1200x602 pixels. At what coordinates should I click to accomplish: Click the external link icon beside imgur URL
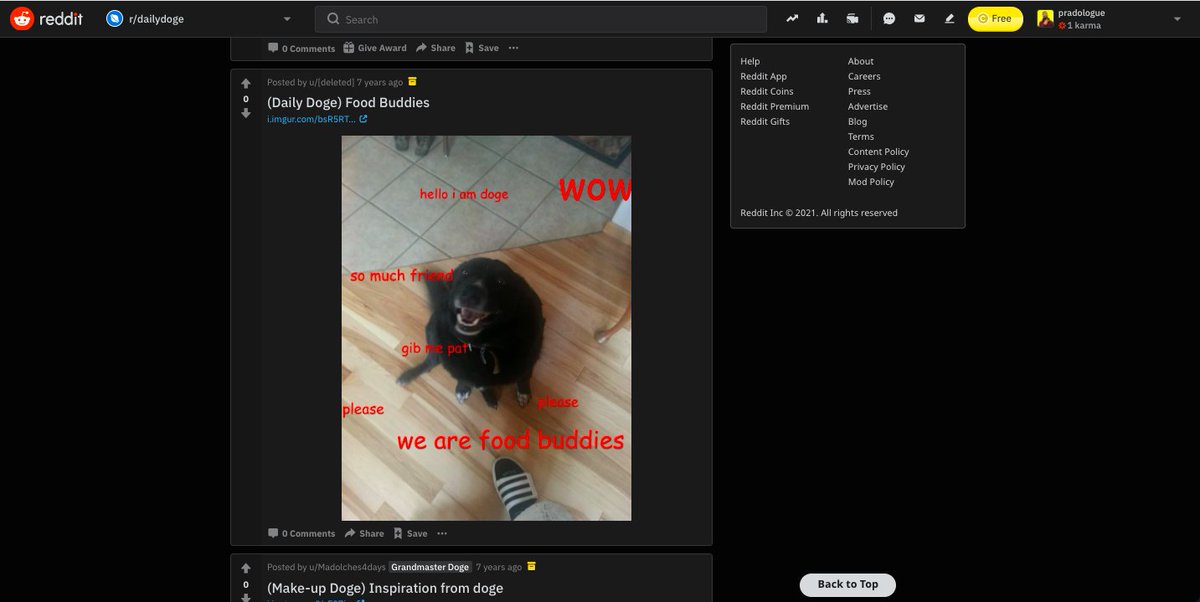(363, 120)
